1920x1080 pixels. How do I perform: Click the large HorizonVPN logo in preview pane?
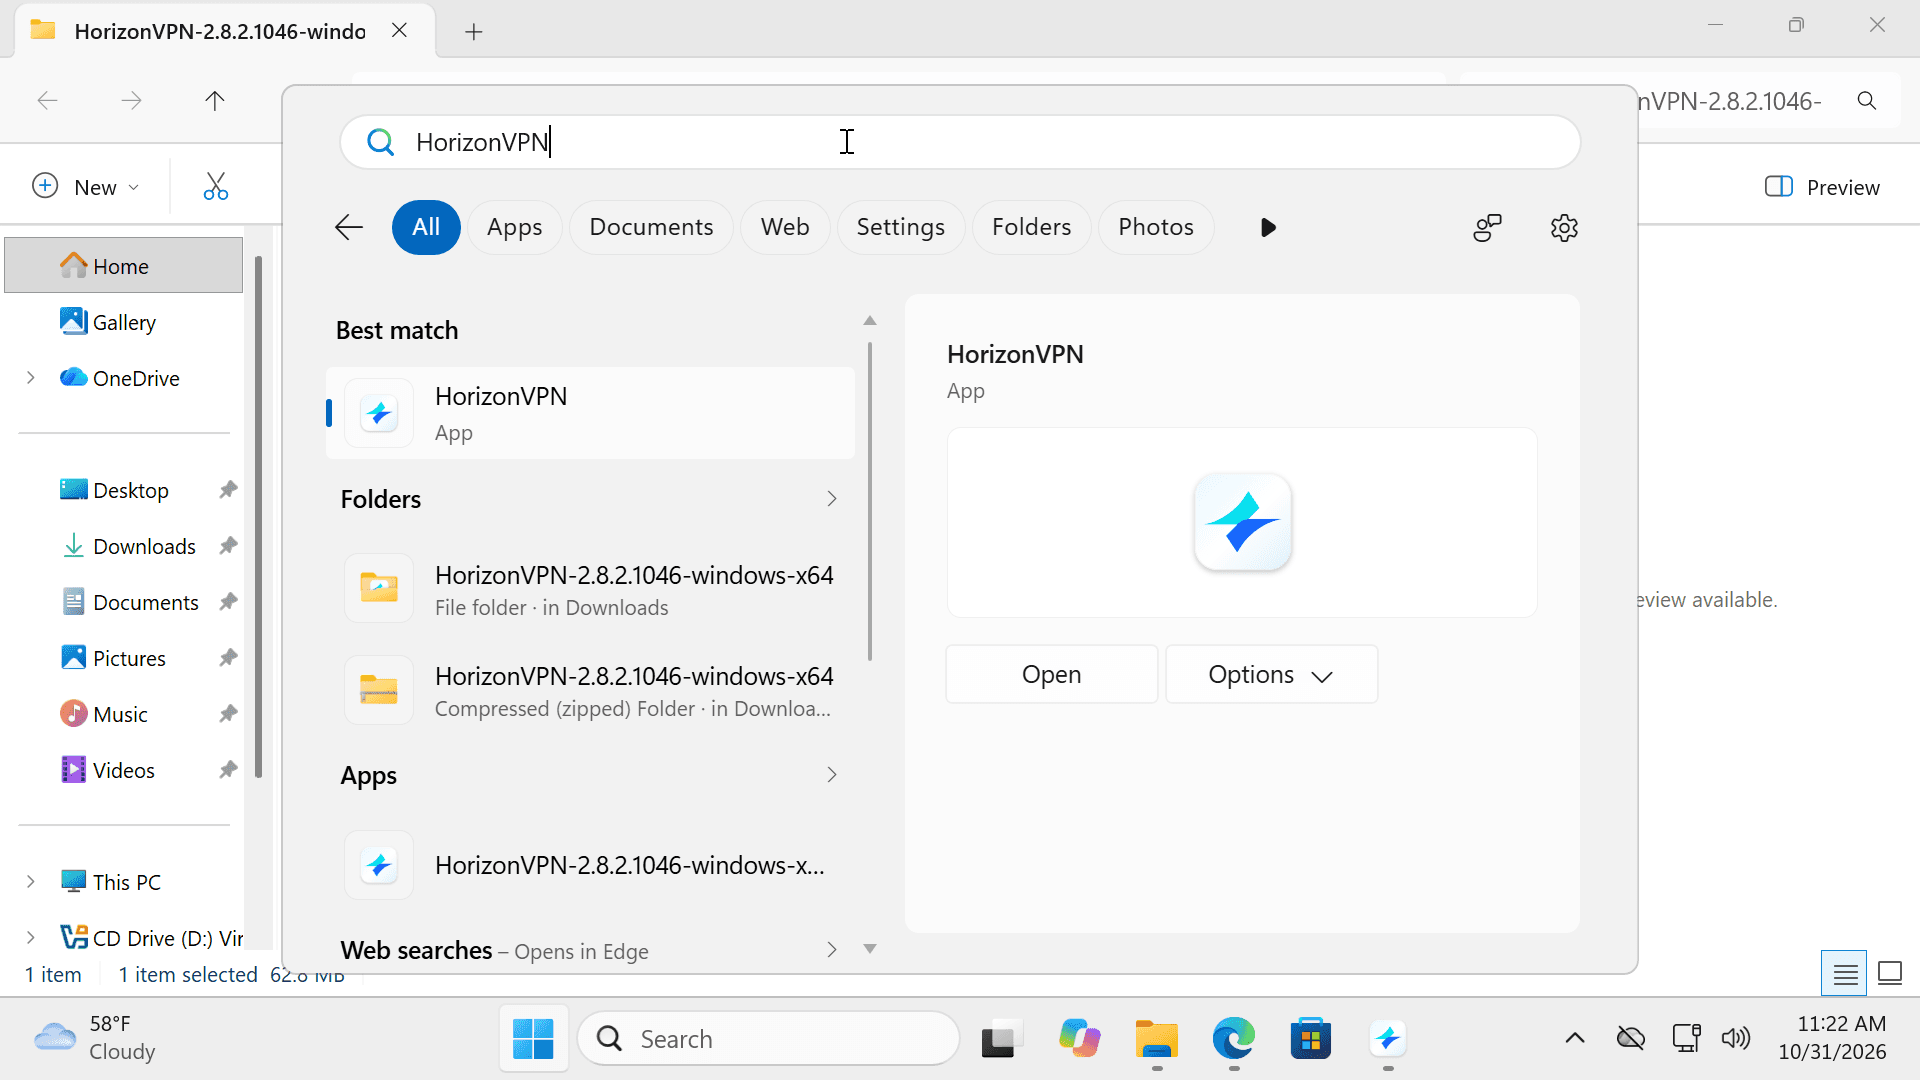[1242, 522]
